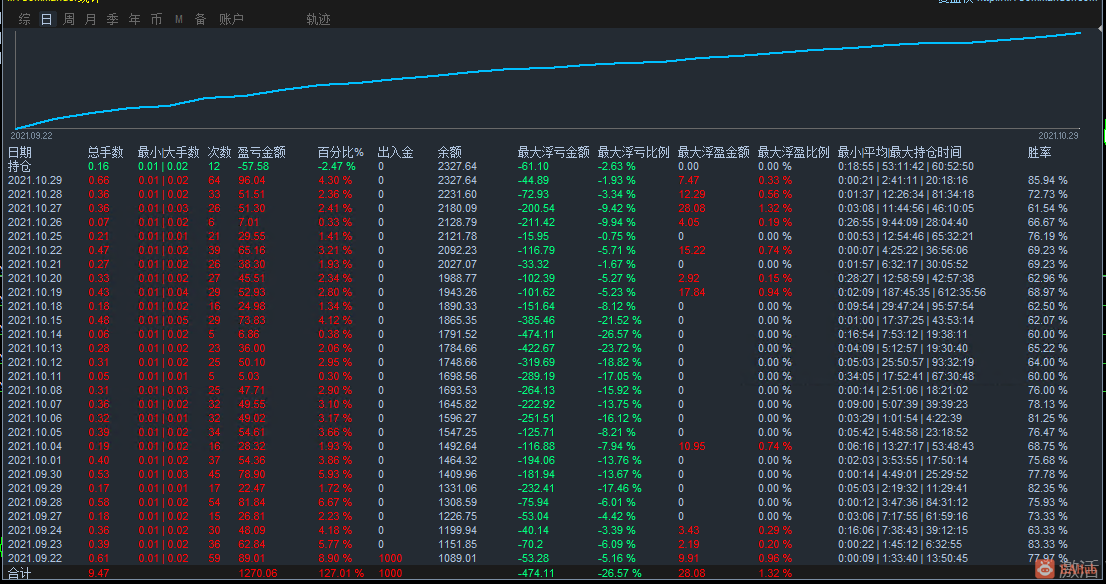Select the 2021.10.15 date row
The height and width of the screenshot is (584, 1106).
[35, 320]
